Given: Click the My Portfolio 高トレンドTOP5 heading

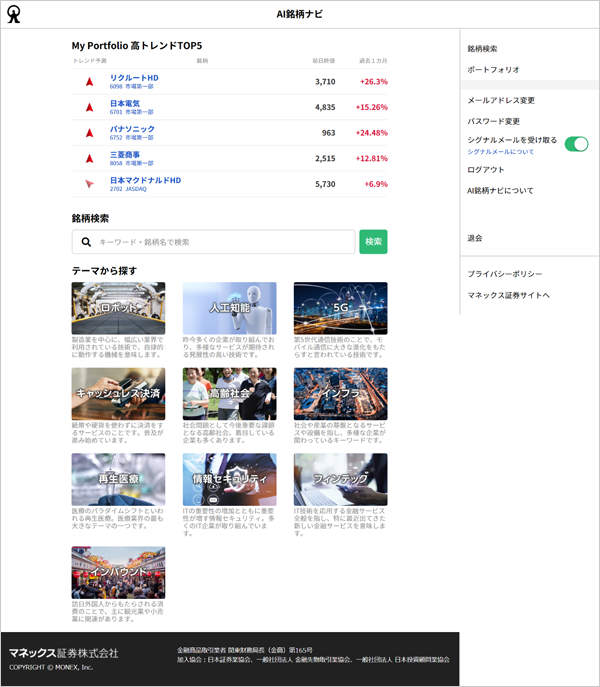Looking at the screenshot, I should (x=137, y=46).
